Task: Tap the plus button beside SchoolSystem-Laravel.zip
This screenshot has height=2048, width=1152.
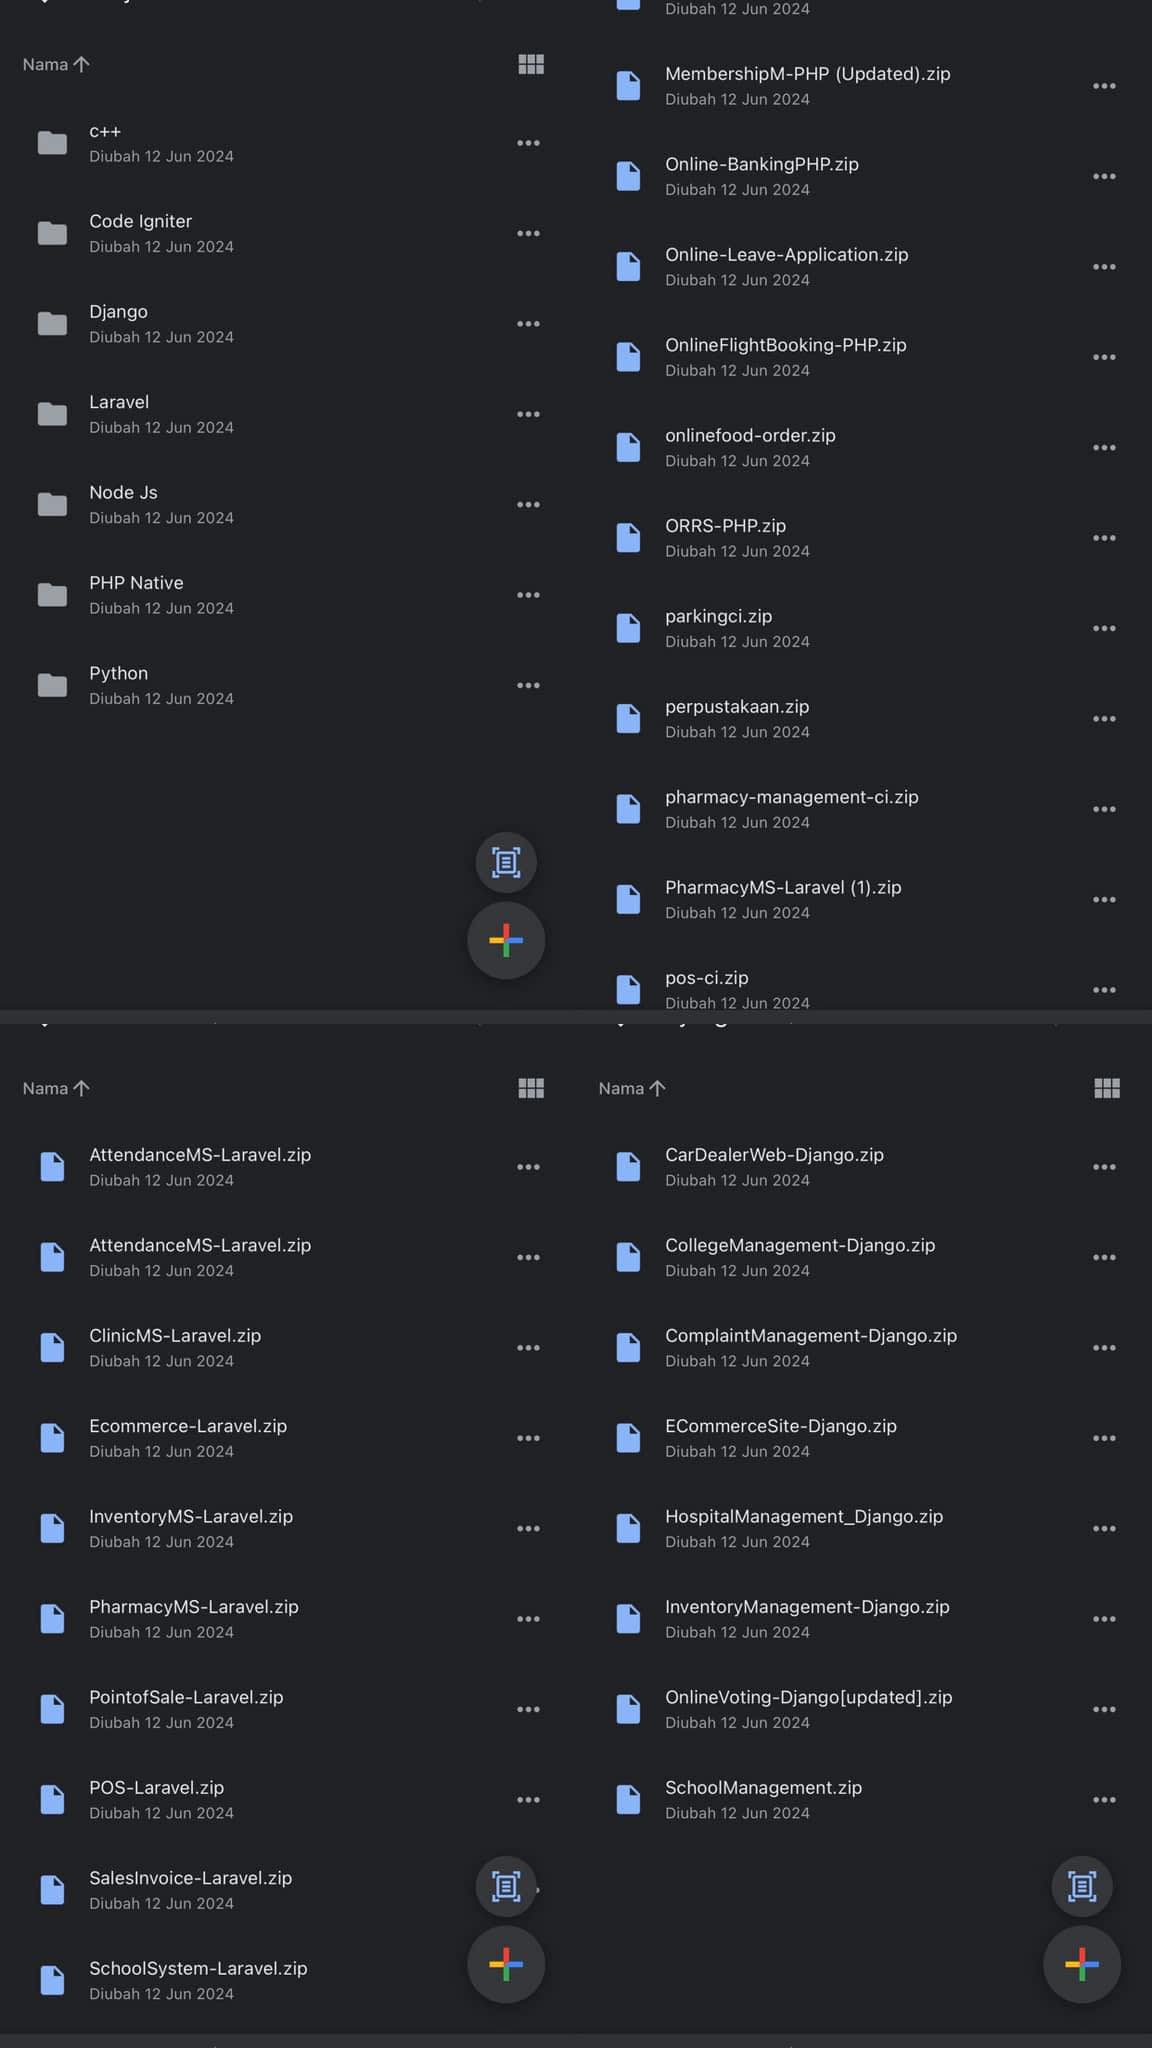Action: [506, 1964]
